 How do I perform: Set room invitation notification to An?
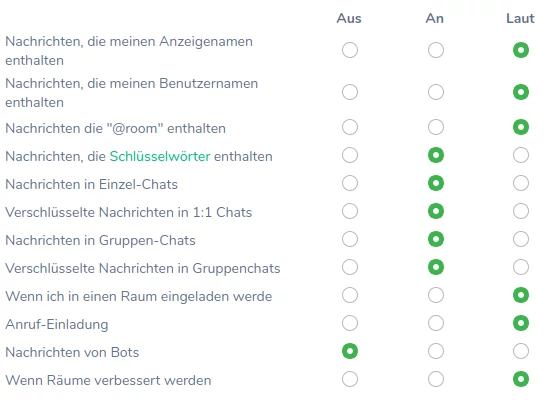click(436, 295)
